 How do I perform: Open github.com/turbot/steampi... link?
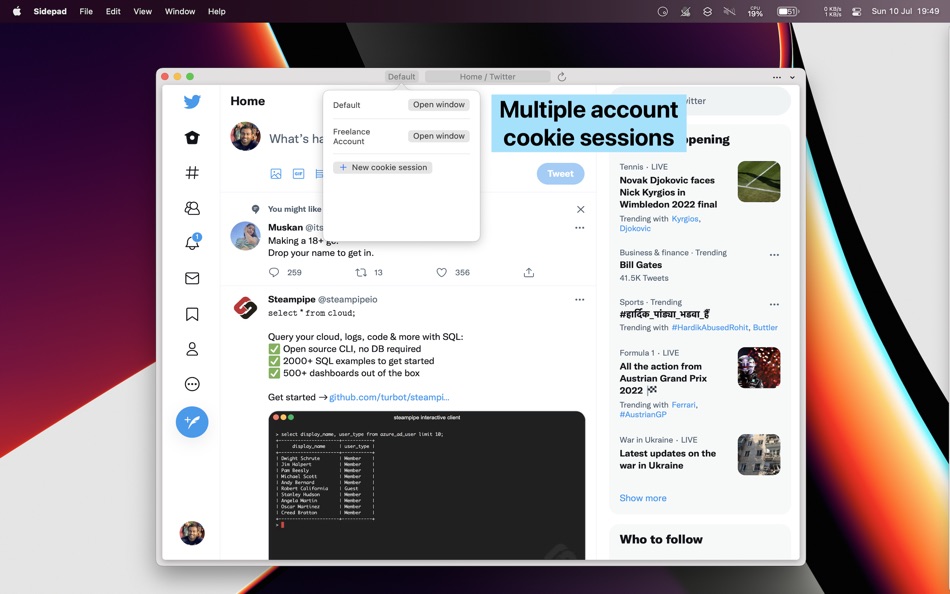pos(390,398)
